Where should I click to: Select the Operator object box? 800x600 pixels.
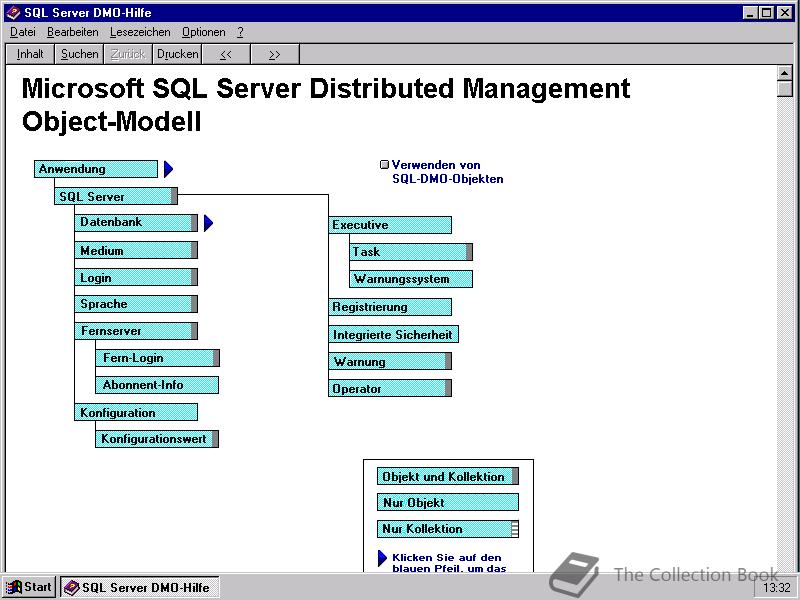(390, 389)
